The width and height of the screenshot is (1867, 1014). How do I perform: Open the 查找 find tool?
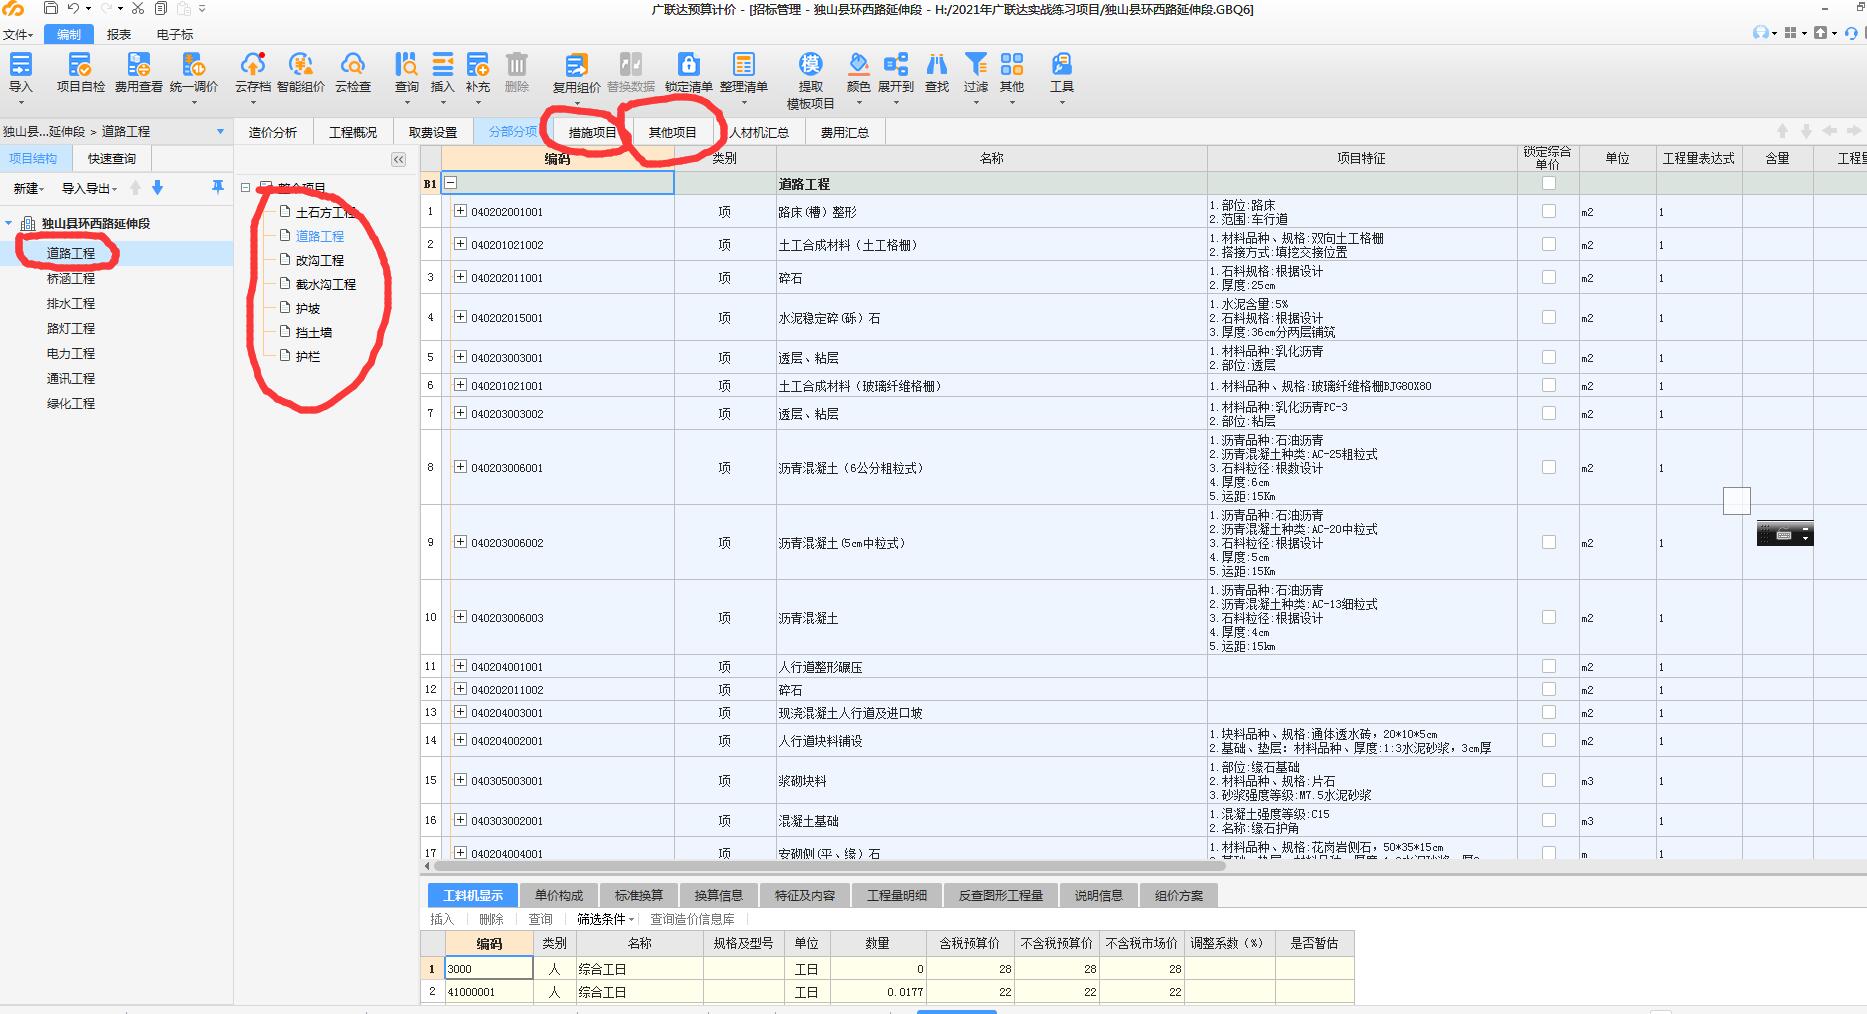click(x=937, y=72)
